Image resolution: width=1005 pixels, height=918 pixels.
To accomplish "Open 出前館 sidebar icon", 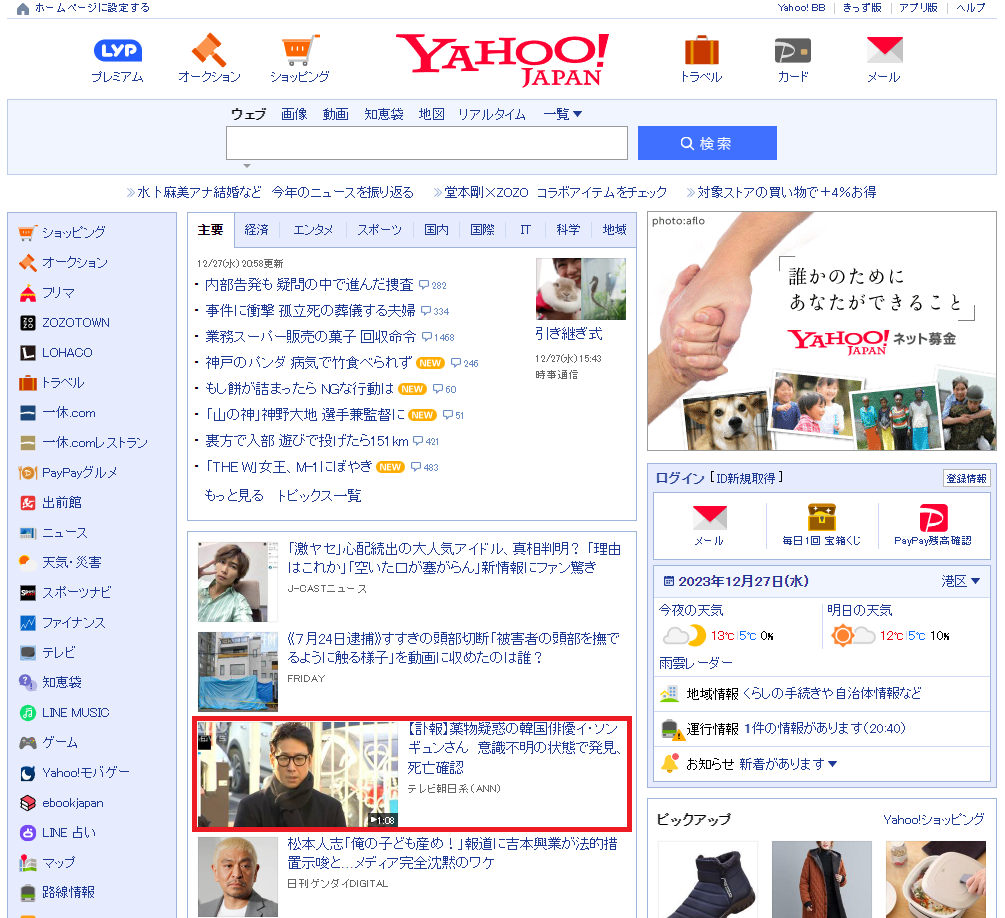I will 28,503.
